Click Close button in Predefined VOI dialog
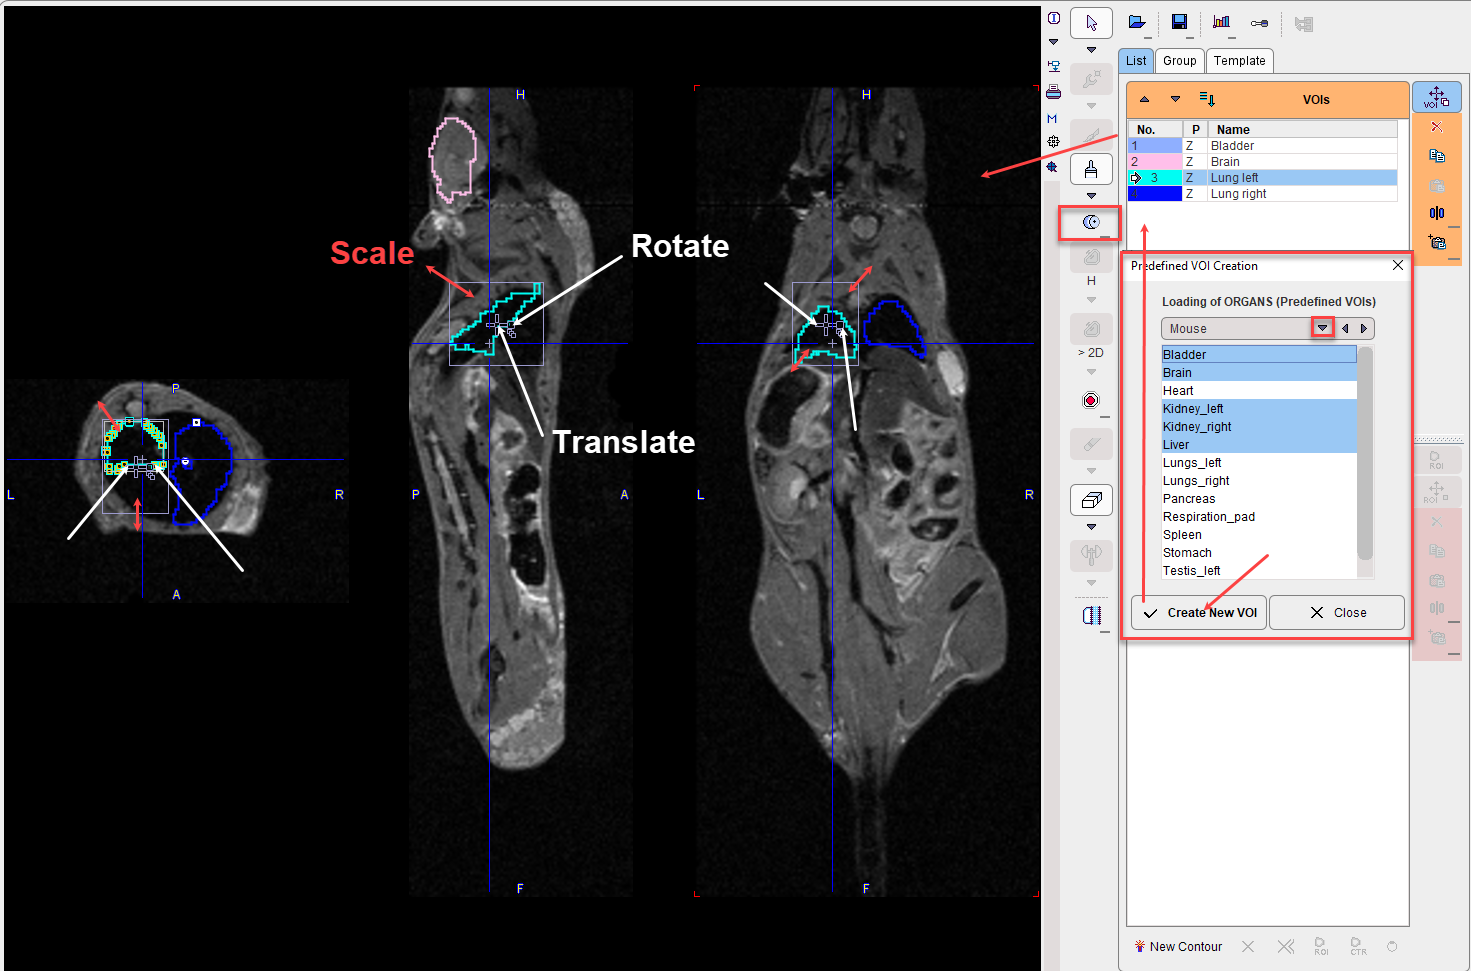Screen dimensions: 1471x971 coord(1337,613)
